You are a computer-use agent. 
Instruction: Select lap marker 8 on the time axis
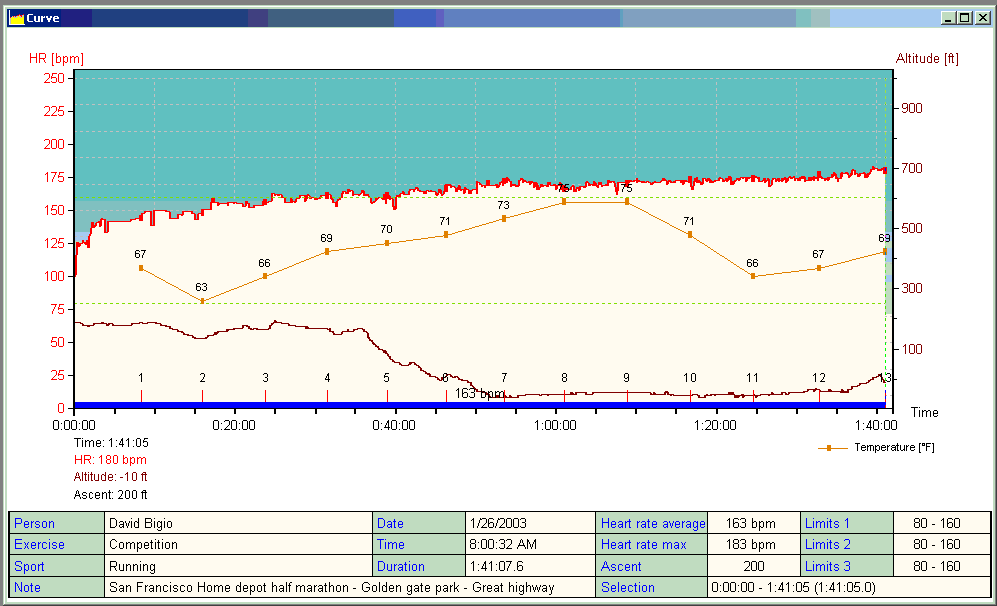[564, 395]
